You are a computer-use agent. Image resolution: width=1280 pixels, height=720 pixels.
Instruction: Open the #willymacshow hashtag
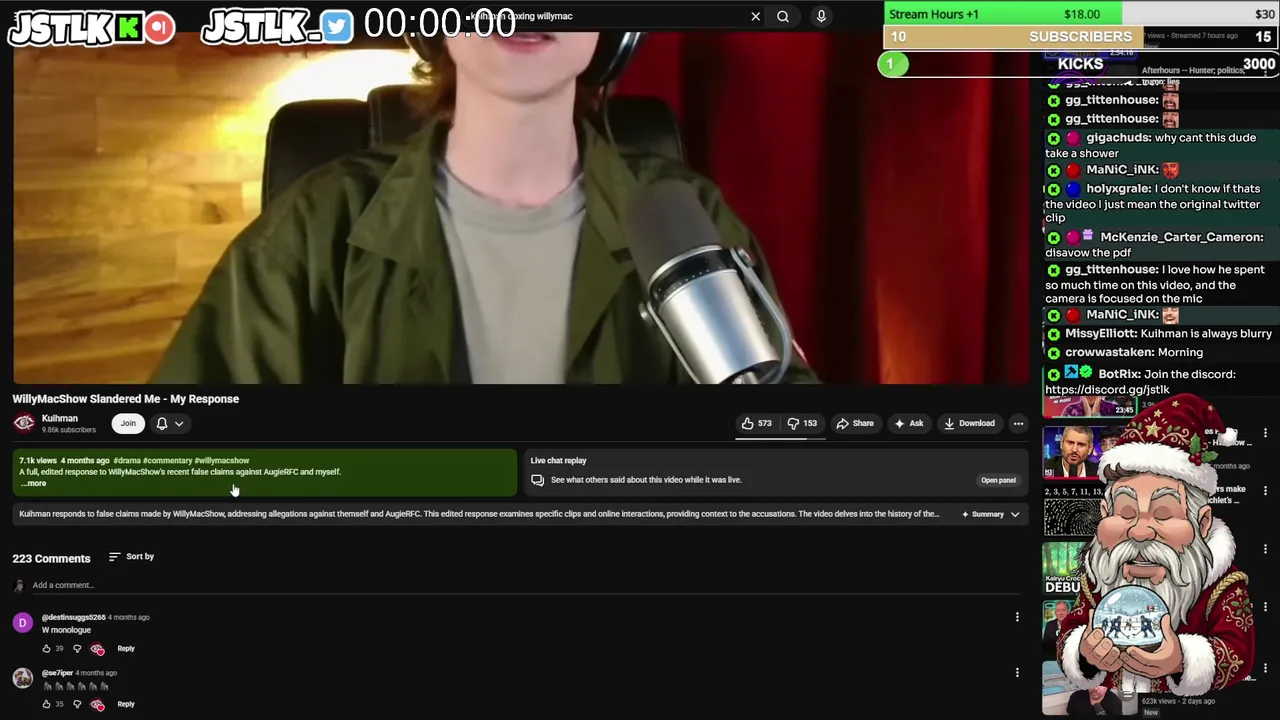[222, 461]
